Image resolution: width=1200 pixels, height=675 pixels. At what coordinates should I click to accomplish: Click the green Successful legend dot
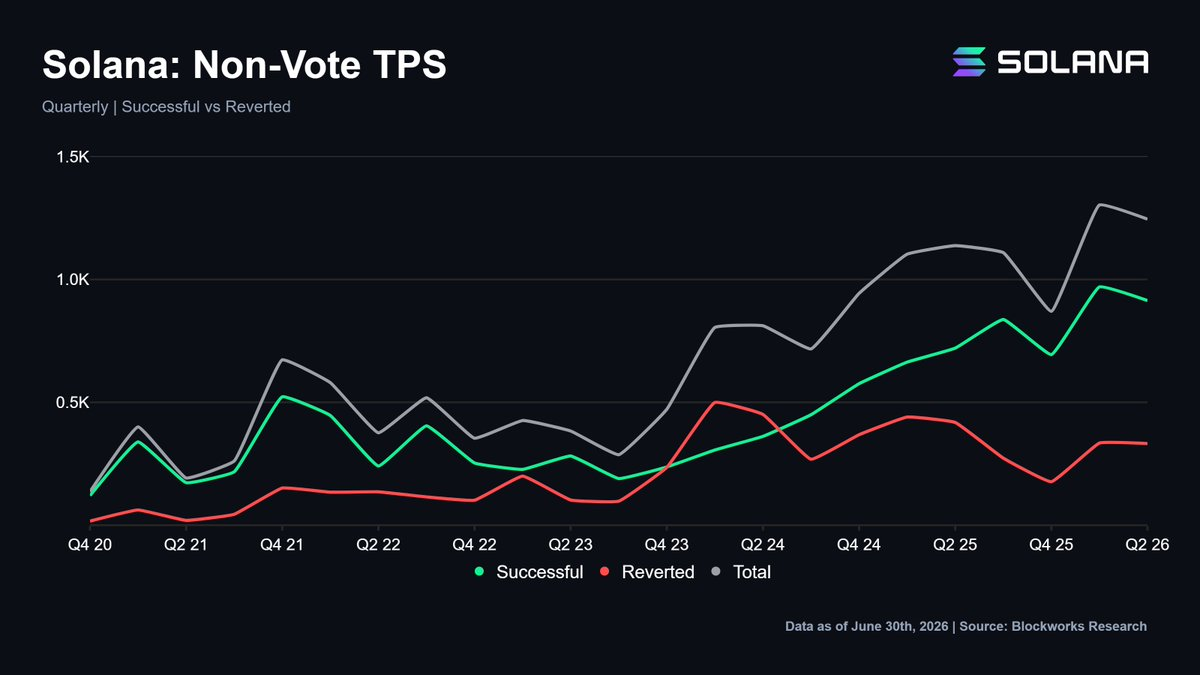click(x=479, y=572)
